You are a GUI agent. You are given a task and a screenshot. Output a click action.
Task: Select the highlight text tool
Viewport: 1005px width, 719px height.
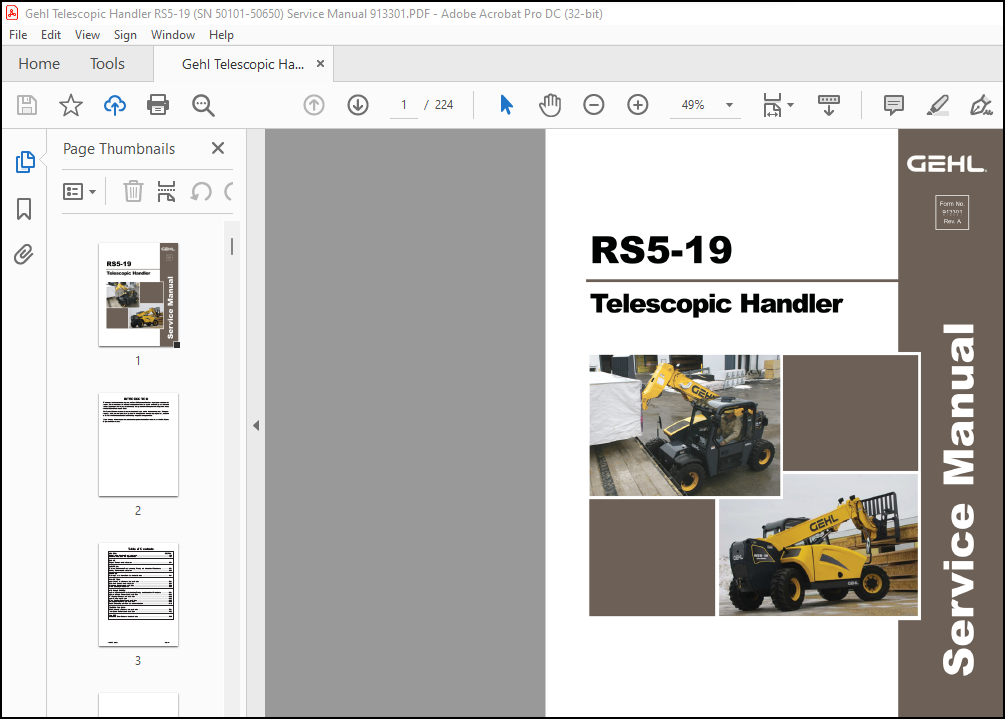[x=938, y=105]
